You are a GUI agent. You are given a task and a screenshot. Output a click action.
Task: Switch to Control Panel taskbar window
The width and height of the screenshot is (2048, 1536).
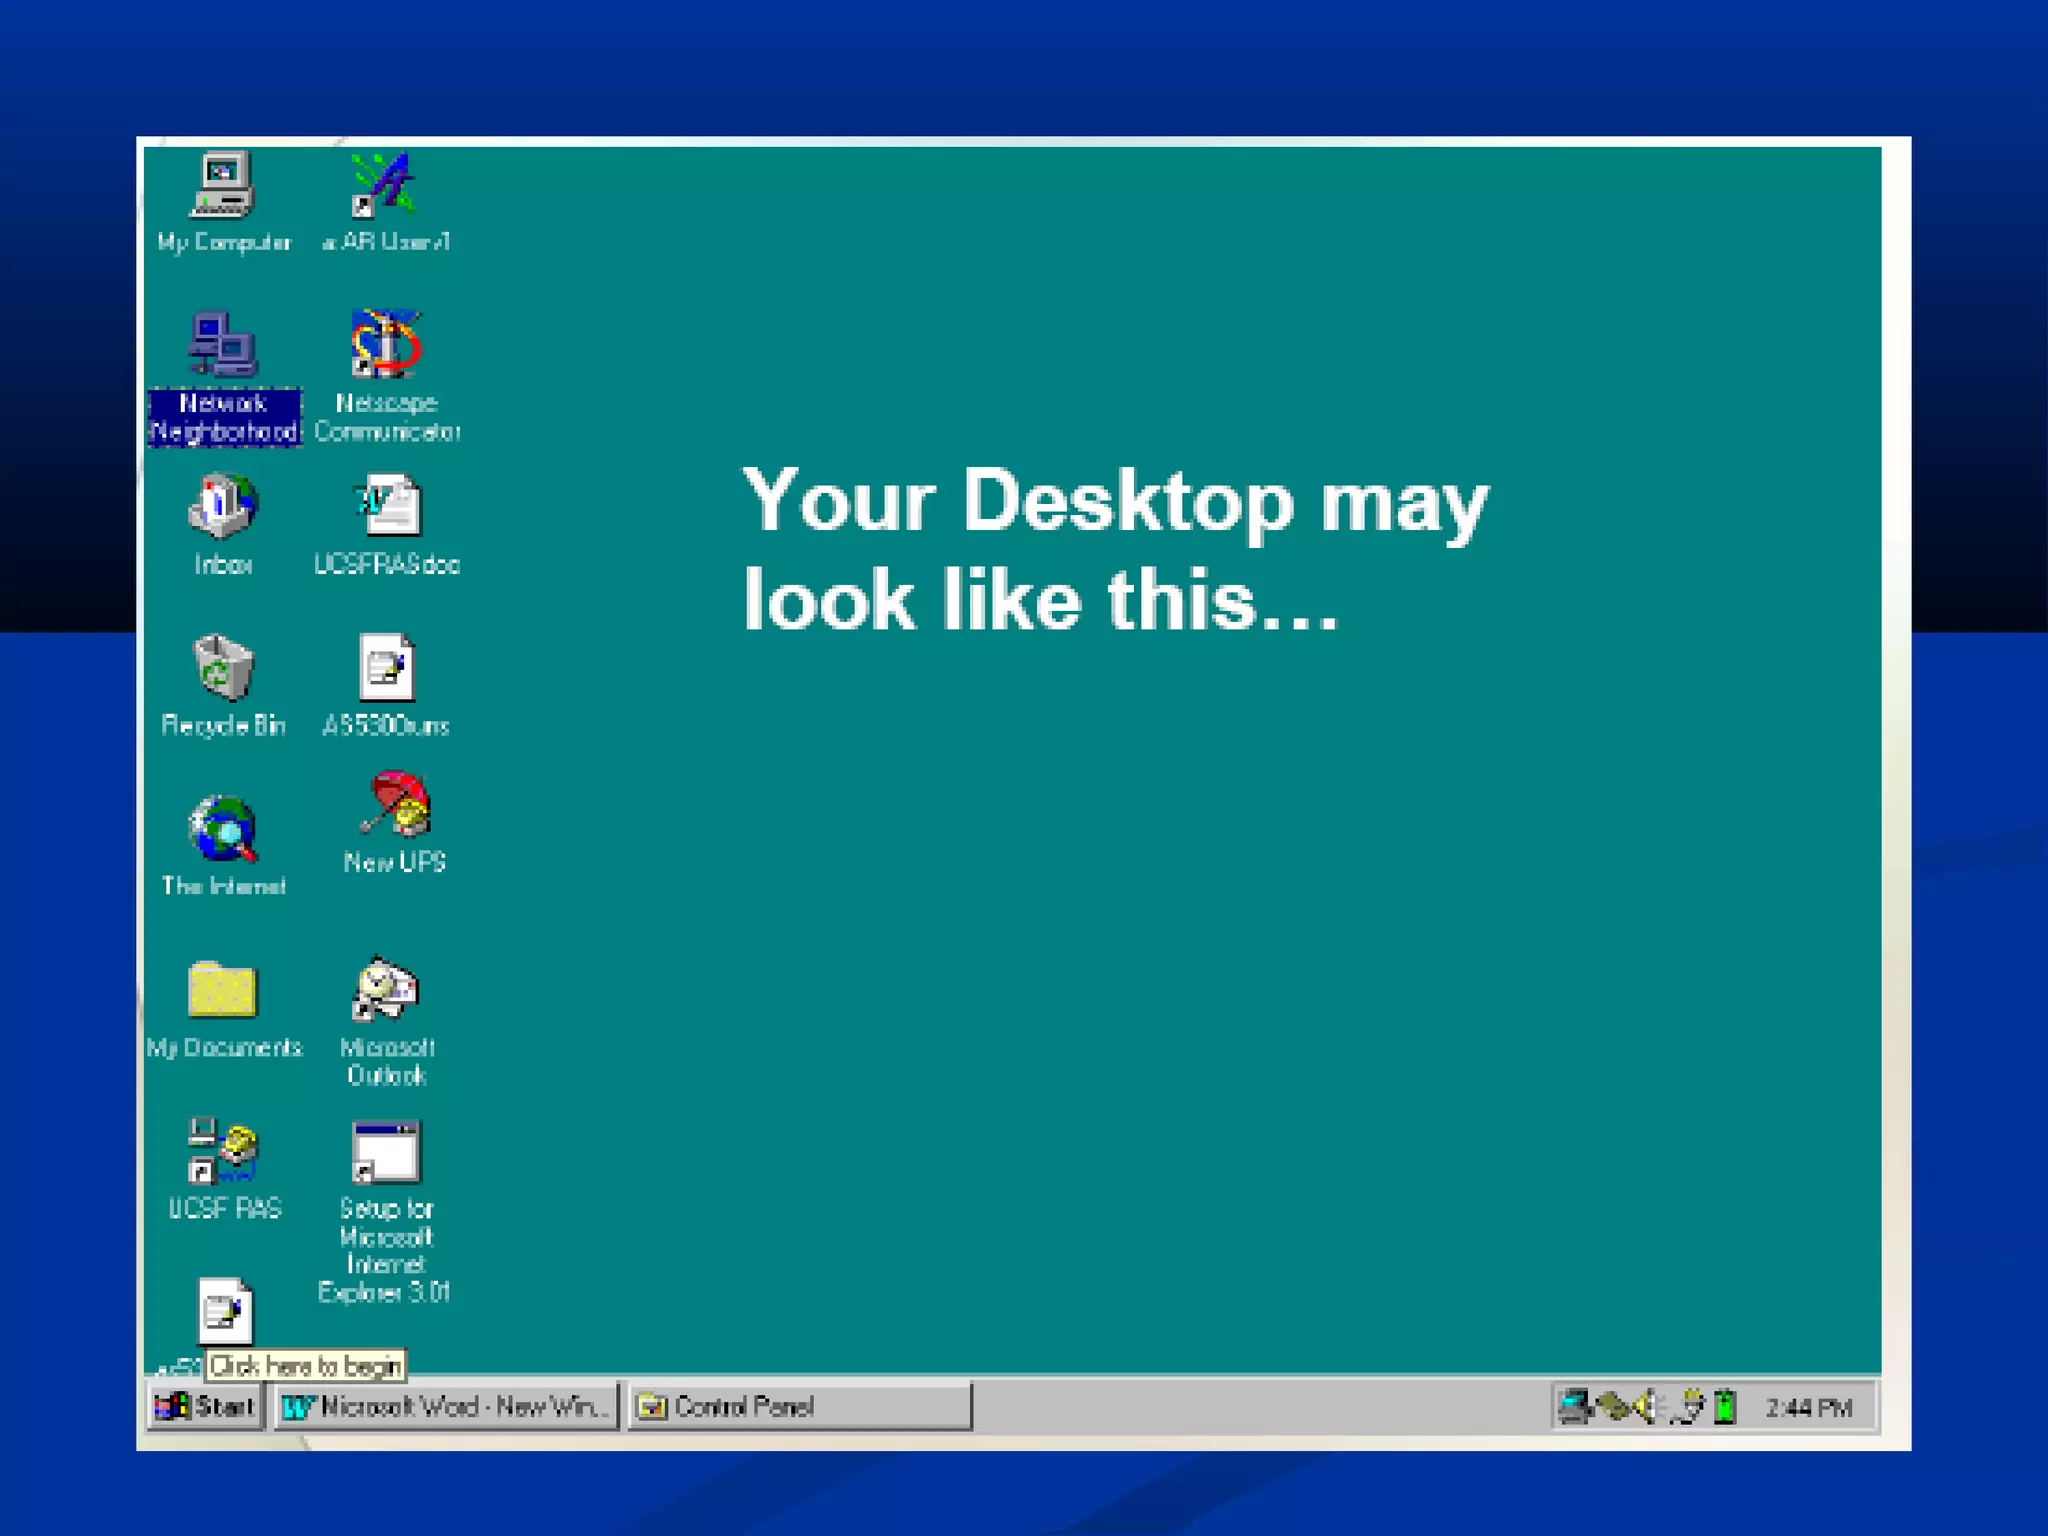[x=798, y=1407]
